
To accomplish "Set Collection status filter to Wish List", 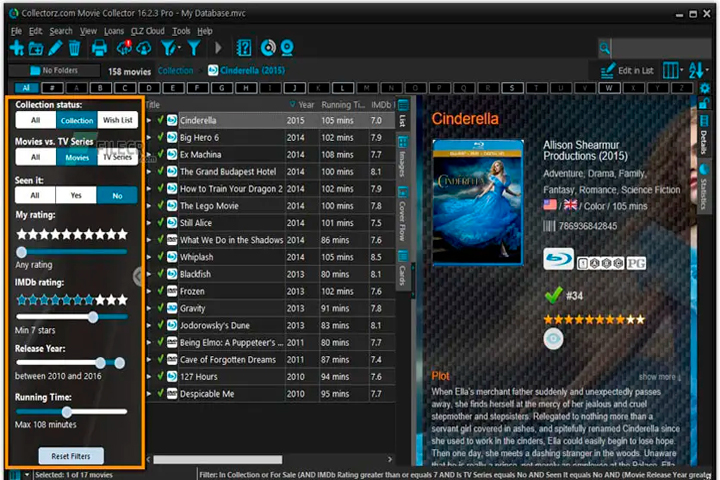I will point(118,120).
